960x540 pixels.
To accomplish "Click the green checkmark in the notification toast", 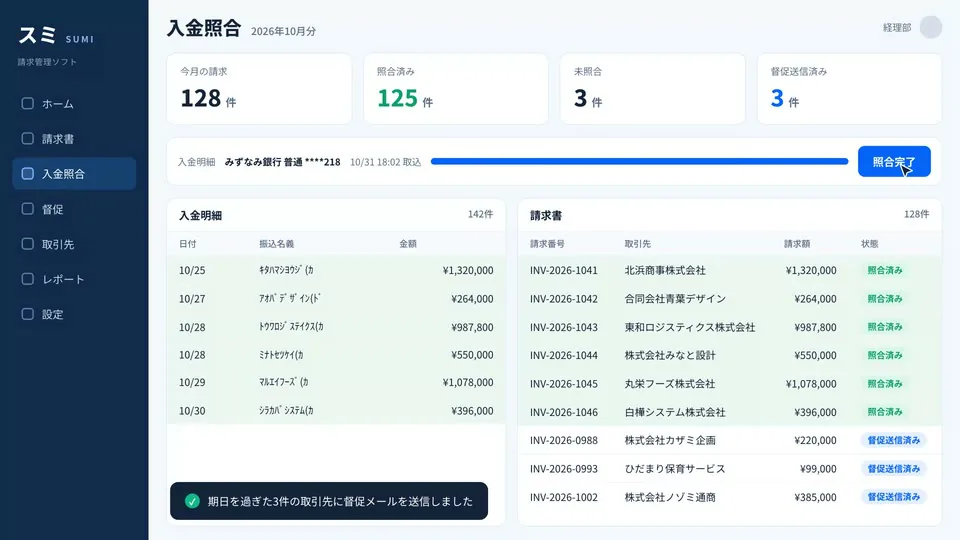I will 192,501.
